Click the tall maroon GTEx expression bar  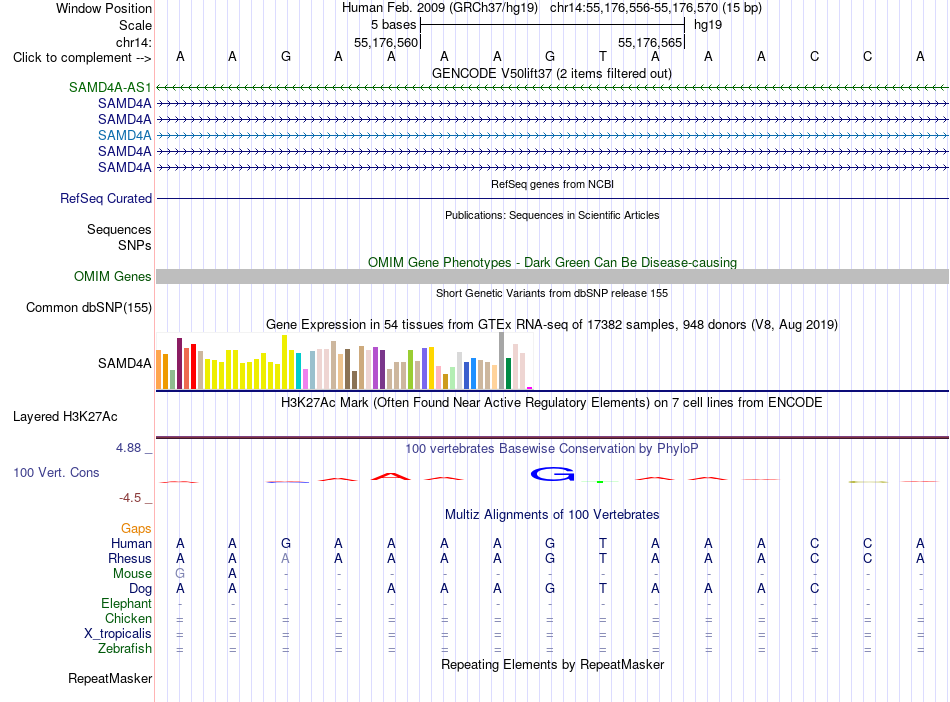pyautogui.click(x=179, y=363)
